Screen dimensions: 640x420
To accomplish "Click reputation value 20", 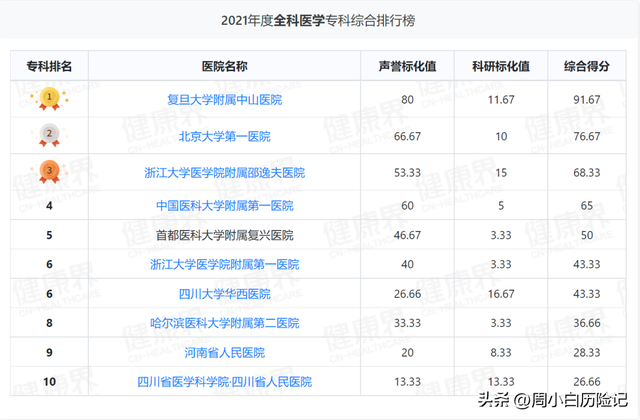I will 407,353.
